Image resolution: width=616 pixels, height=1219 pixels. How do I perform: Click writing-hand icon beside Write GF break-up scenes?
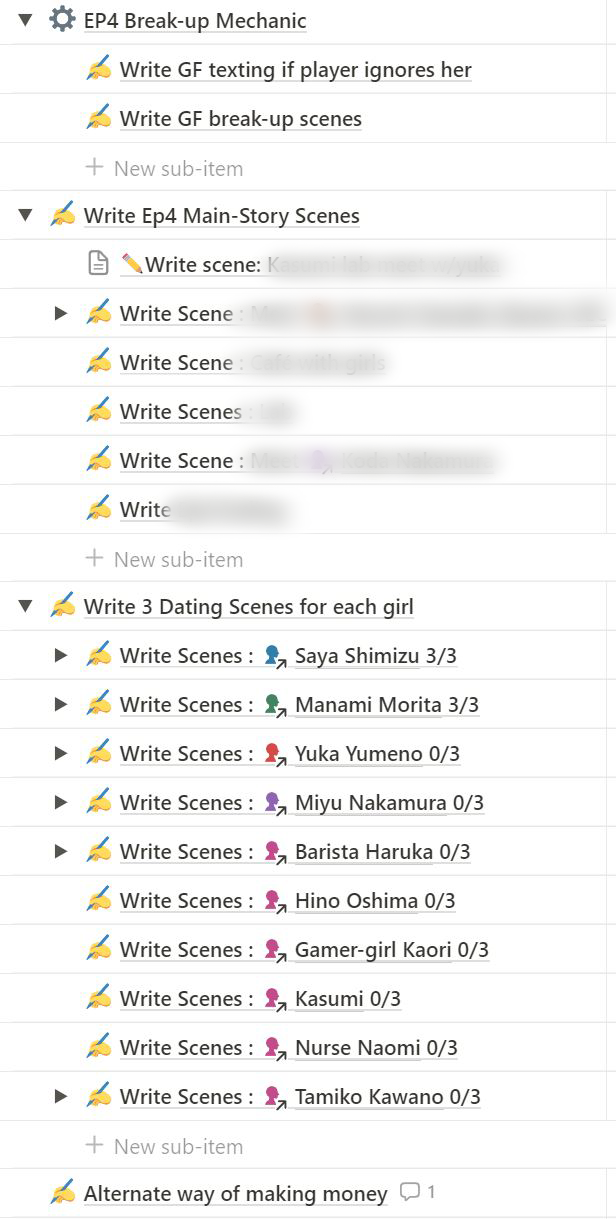pyautogui.click(x=98, y=118)
